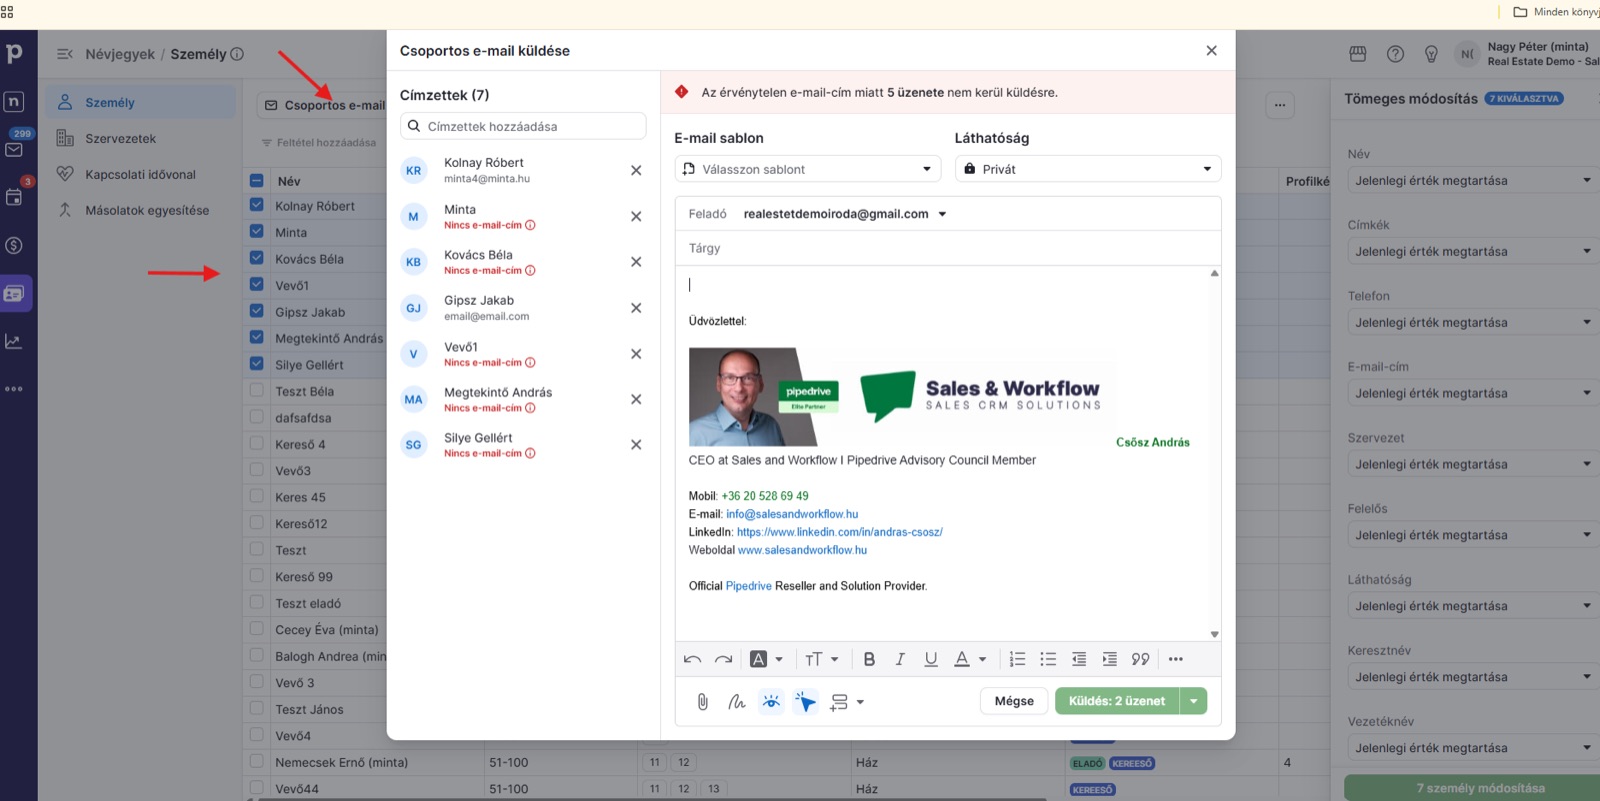Insert a bulleted list
The height and width of the screenshot is (801, 1600).
[1048, 659]
